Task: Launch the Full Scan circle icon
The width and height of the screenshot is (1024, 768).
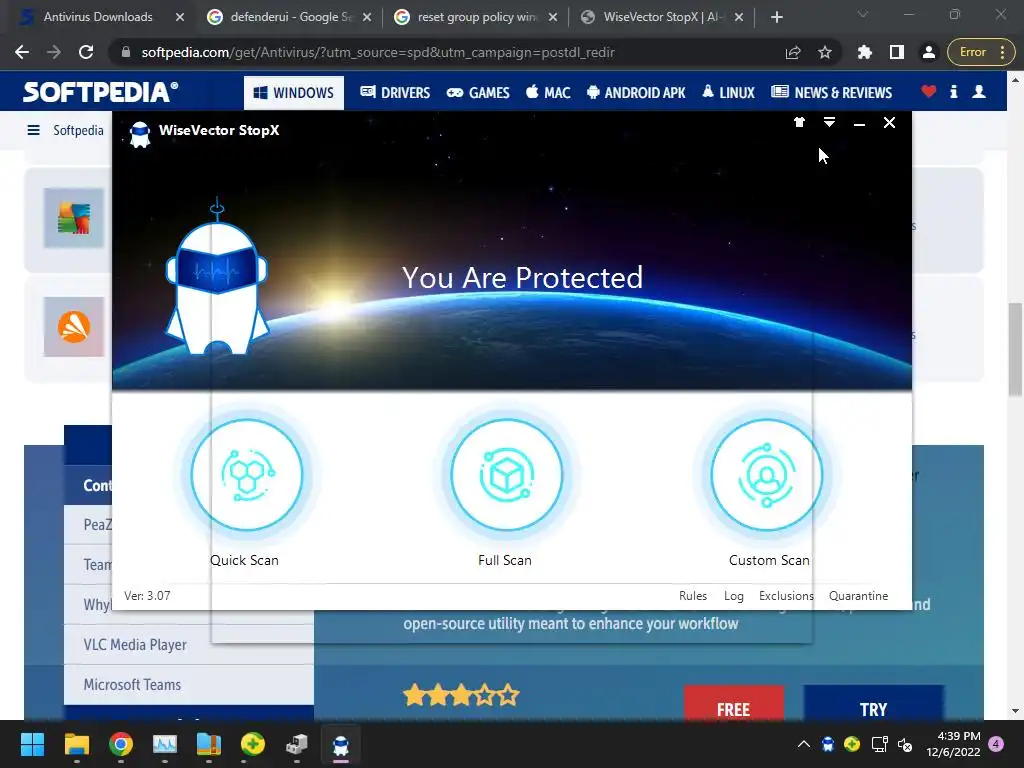Action: click(506, 475)
